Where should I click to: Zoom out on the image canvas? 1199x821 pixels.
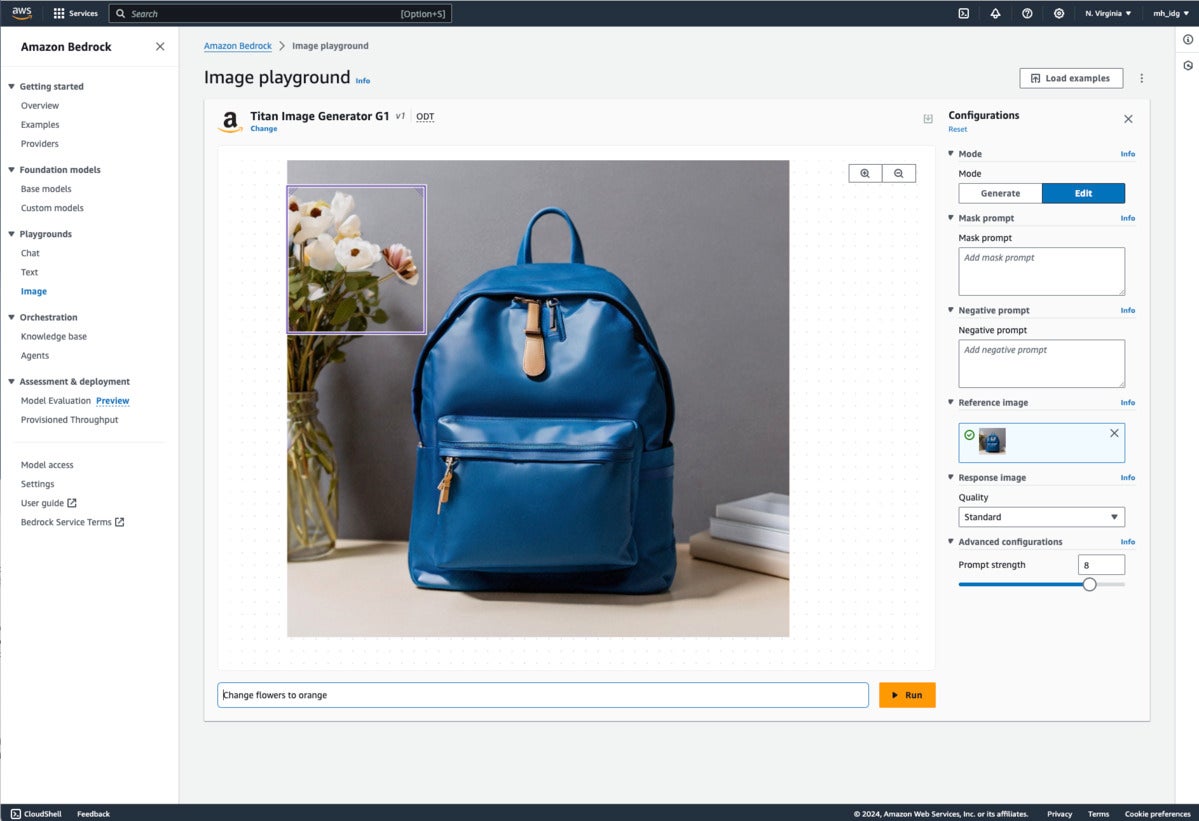click(x=898, y=174)
